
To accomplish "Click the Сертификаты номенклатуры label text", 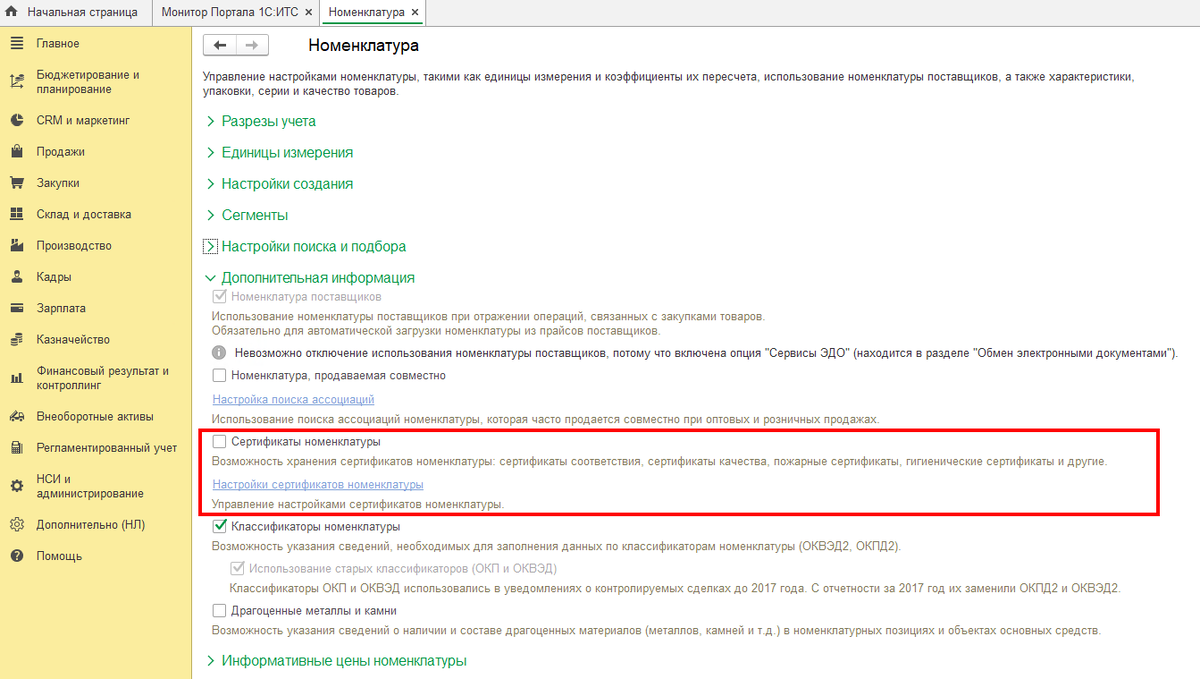I will click(305, 442).
